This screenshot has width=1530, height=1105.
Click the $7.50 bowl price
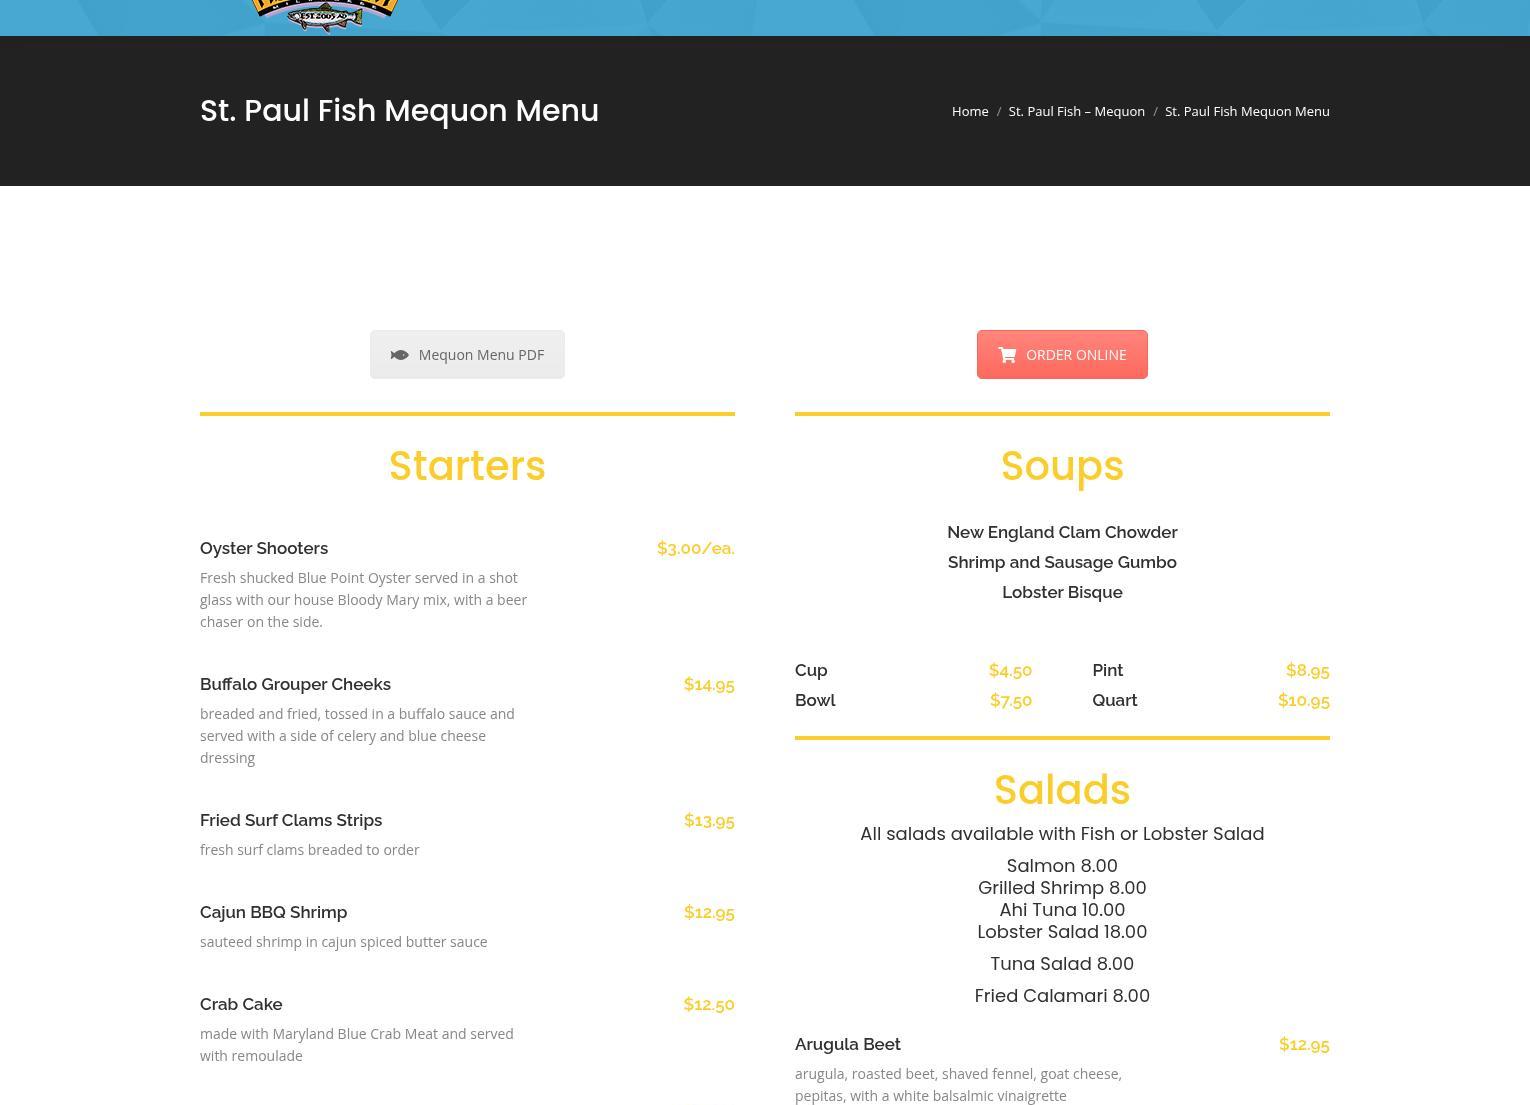pyautogui.click(x=1011, y=700)
